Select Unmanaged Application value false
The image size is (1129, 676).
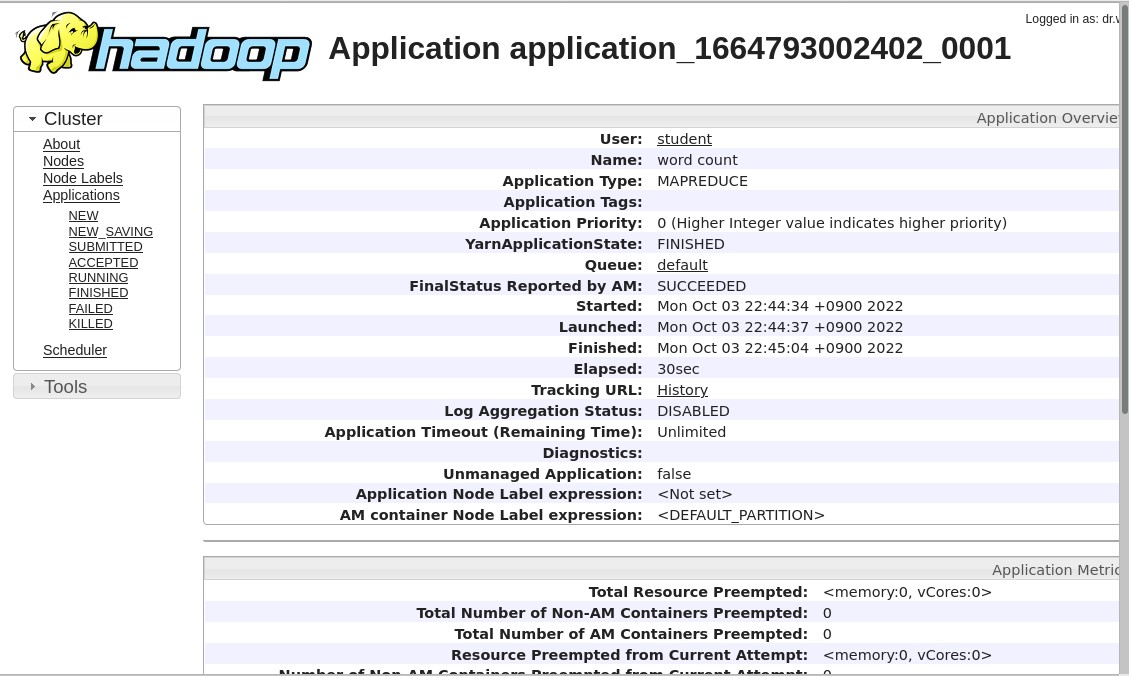point(674,474)
